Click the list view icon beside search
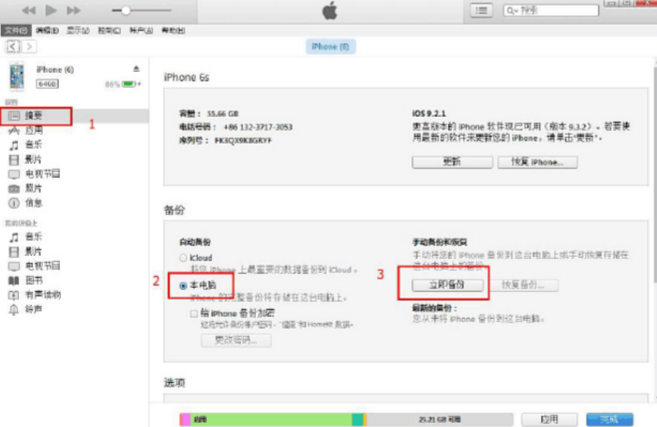Image resolution: width=657 pixels, height=427 pixels. click(482, 10)
